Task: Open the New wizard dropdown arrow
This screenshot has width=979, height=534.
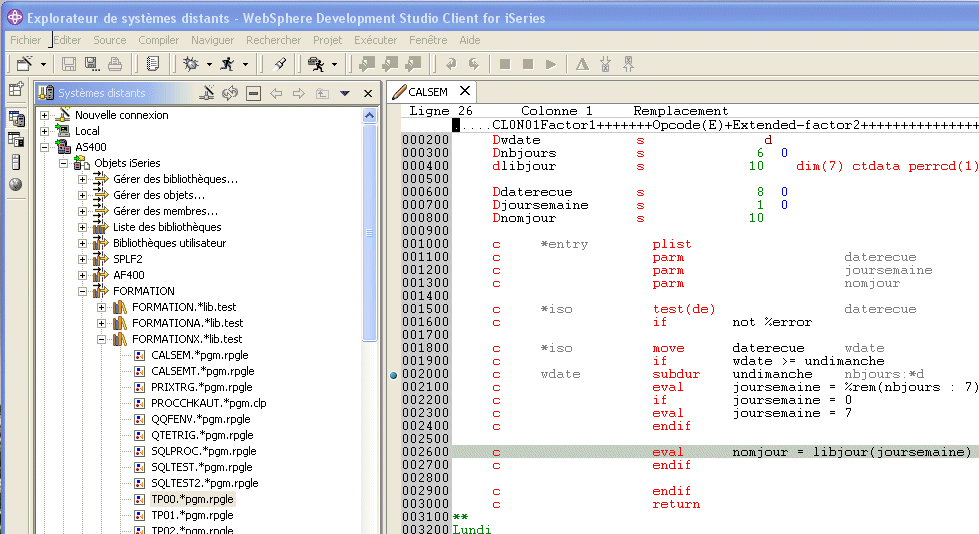Action: [x=43, y=64]
